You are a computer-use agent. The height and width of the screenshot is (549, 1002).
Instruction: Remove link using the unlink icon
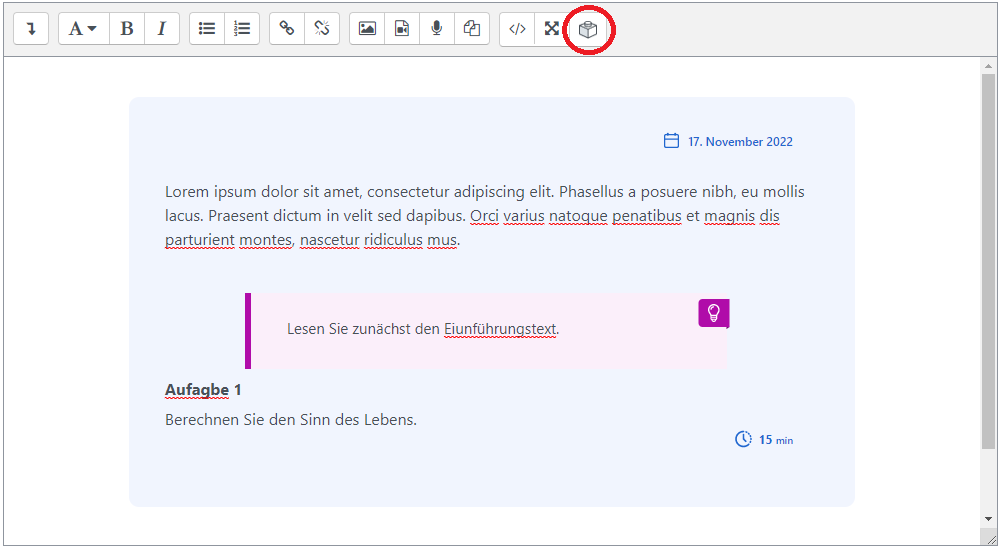(x=322, y=29)
